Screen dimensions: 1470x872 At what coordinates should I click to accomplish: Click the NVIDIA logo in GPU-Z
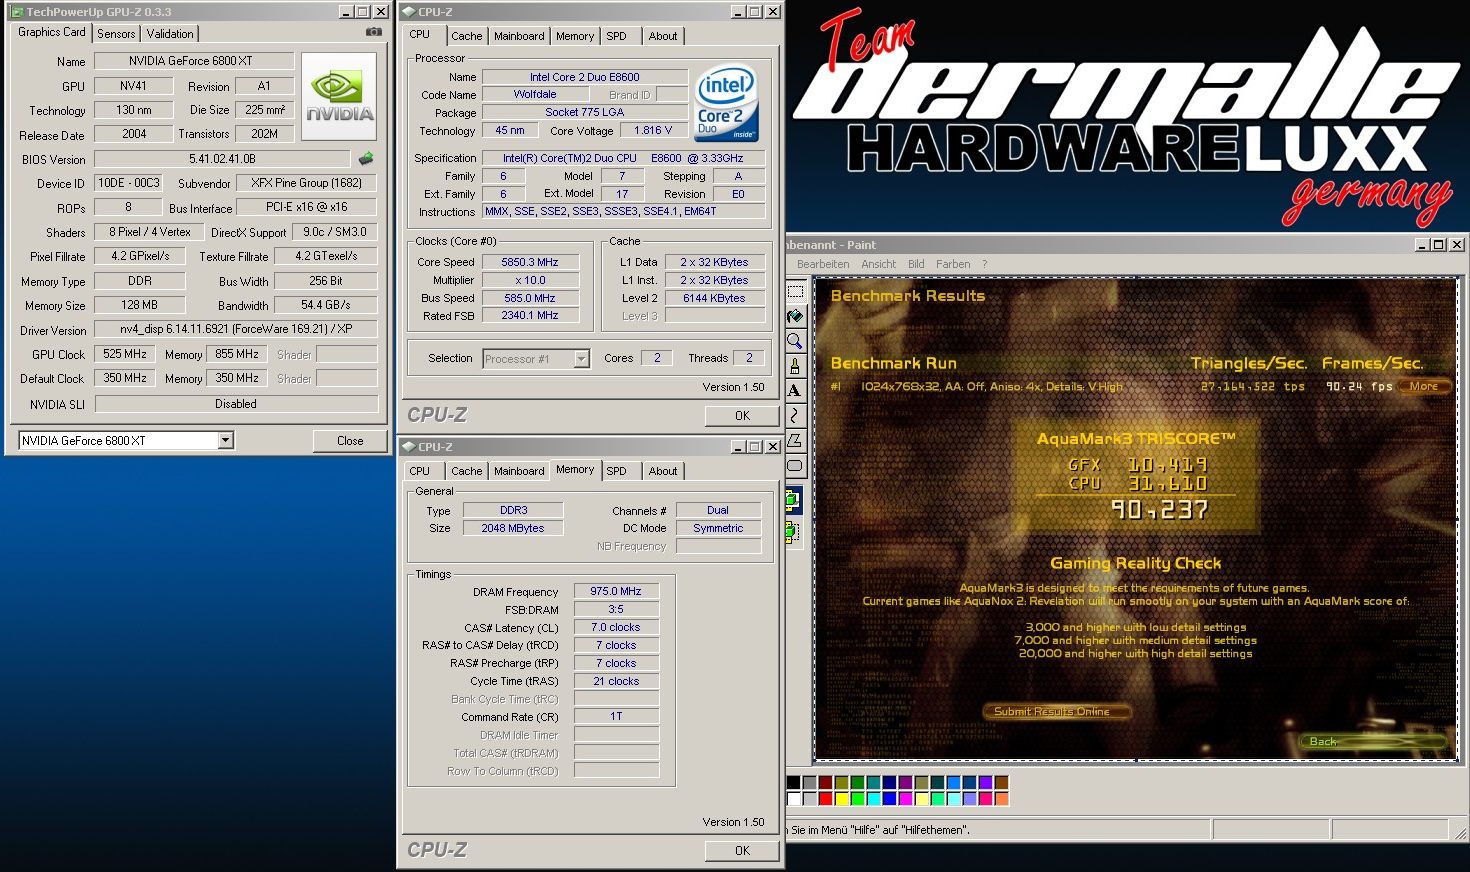tap(339, 96)
